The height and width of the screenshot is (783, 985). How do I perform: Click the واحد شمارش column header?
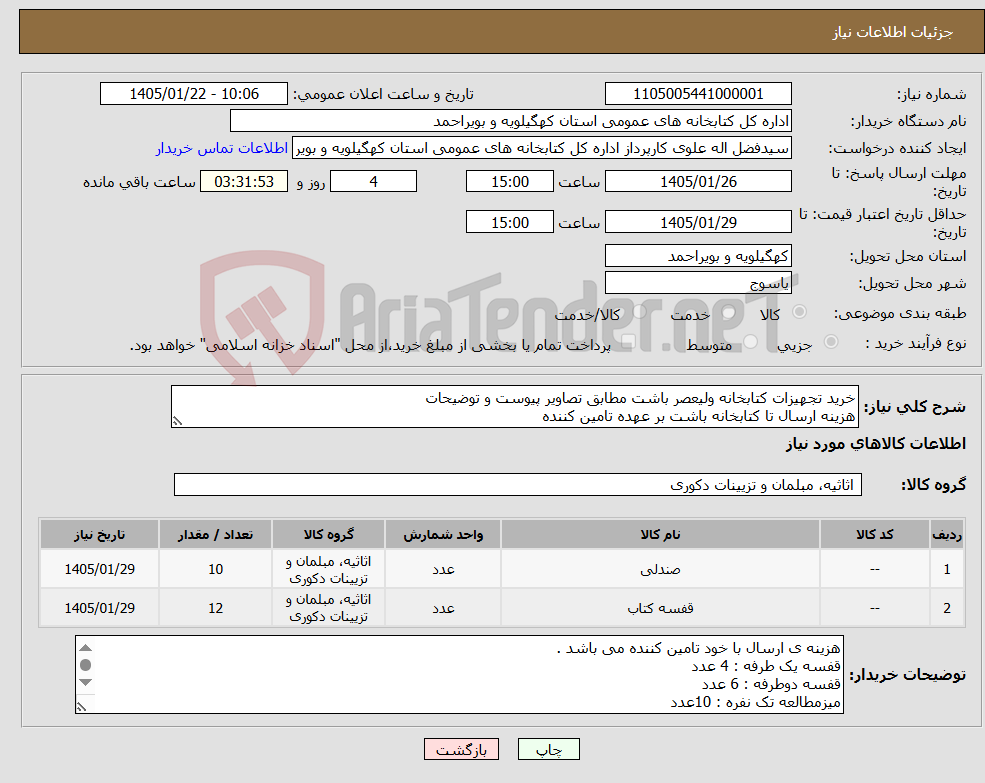pos(443,534)
